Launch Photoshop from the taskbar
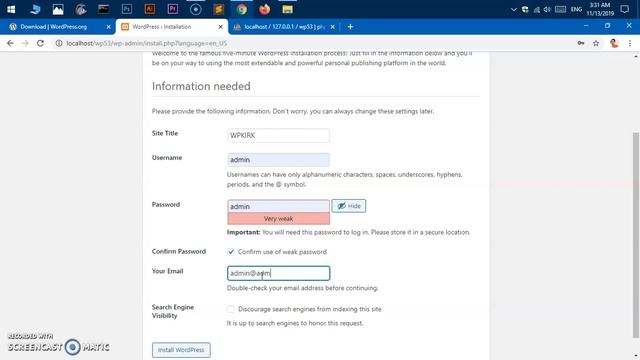The height and width of the screenshot is (360, 640). 127,9
